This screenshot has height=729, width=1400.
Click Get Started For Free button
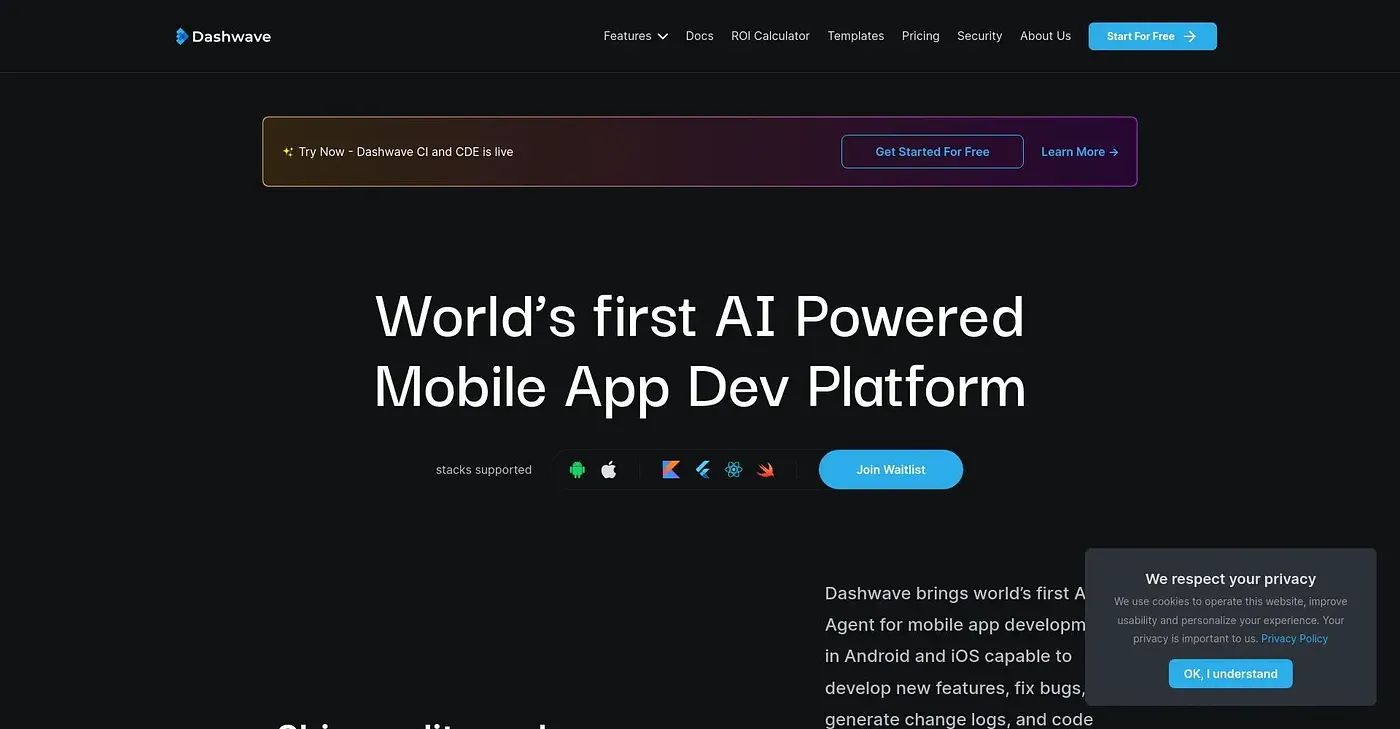932,152
